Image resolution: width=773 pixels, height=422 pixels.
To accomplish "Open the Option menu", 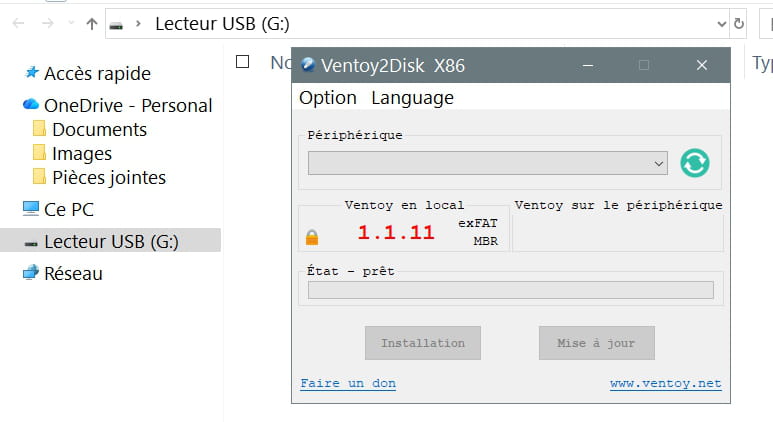I will [328, 97].
